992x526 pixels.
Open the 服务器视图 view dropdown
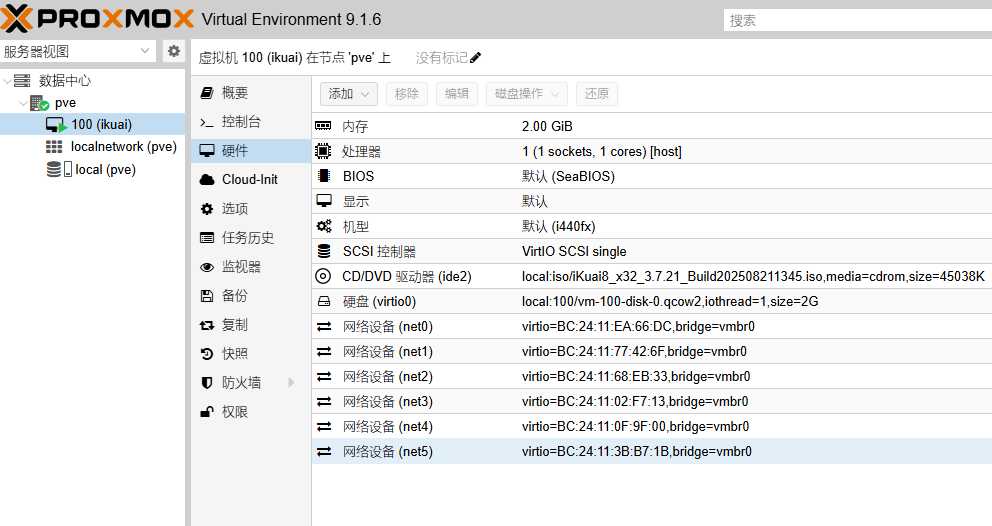[145, 51]
